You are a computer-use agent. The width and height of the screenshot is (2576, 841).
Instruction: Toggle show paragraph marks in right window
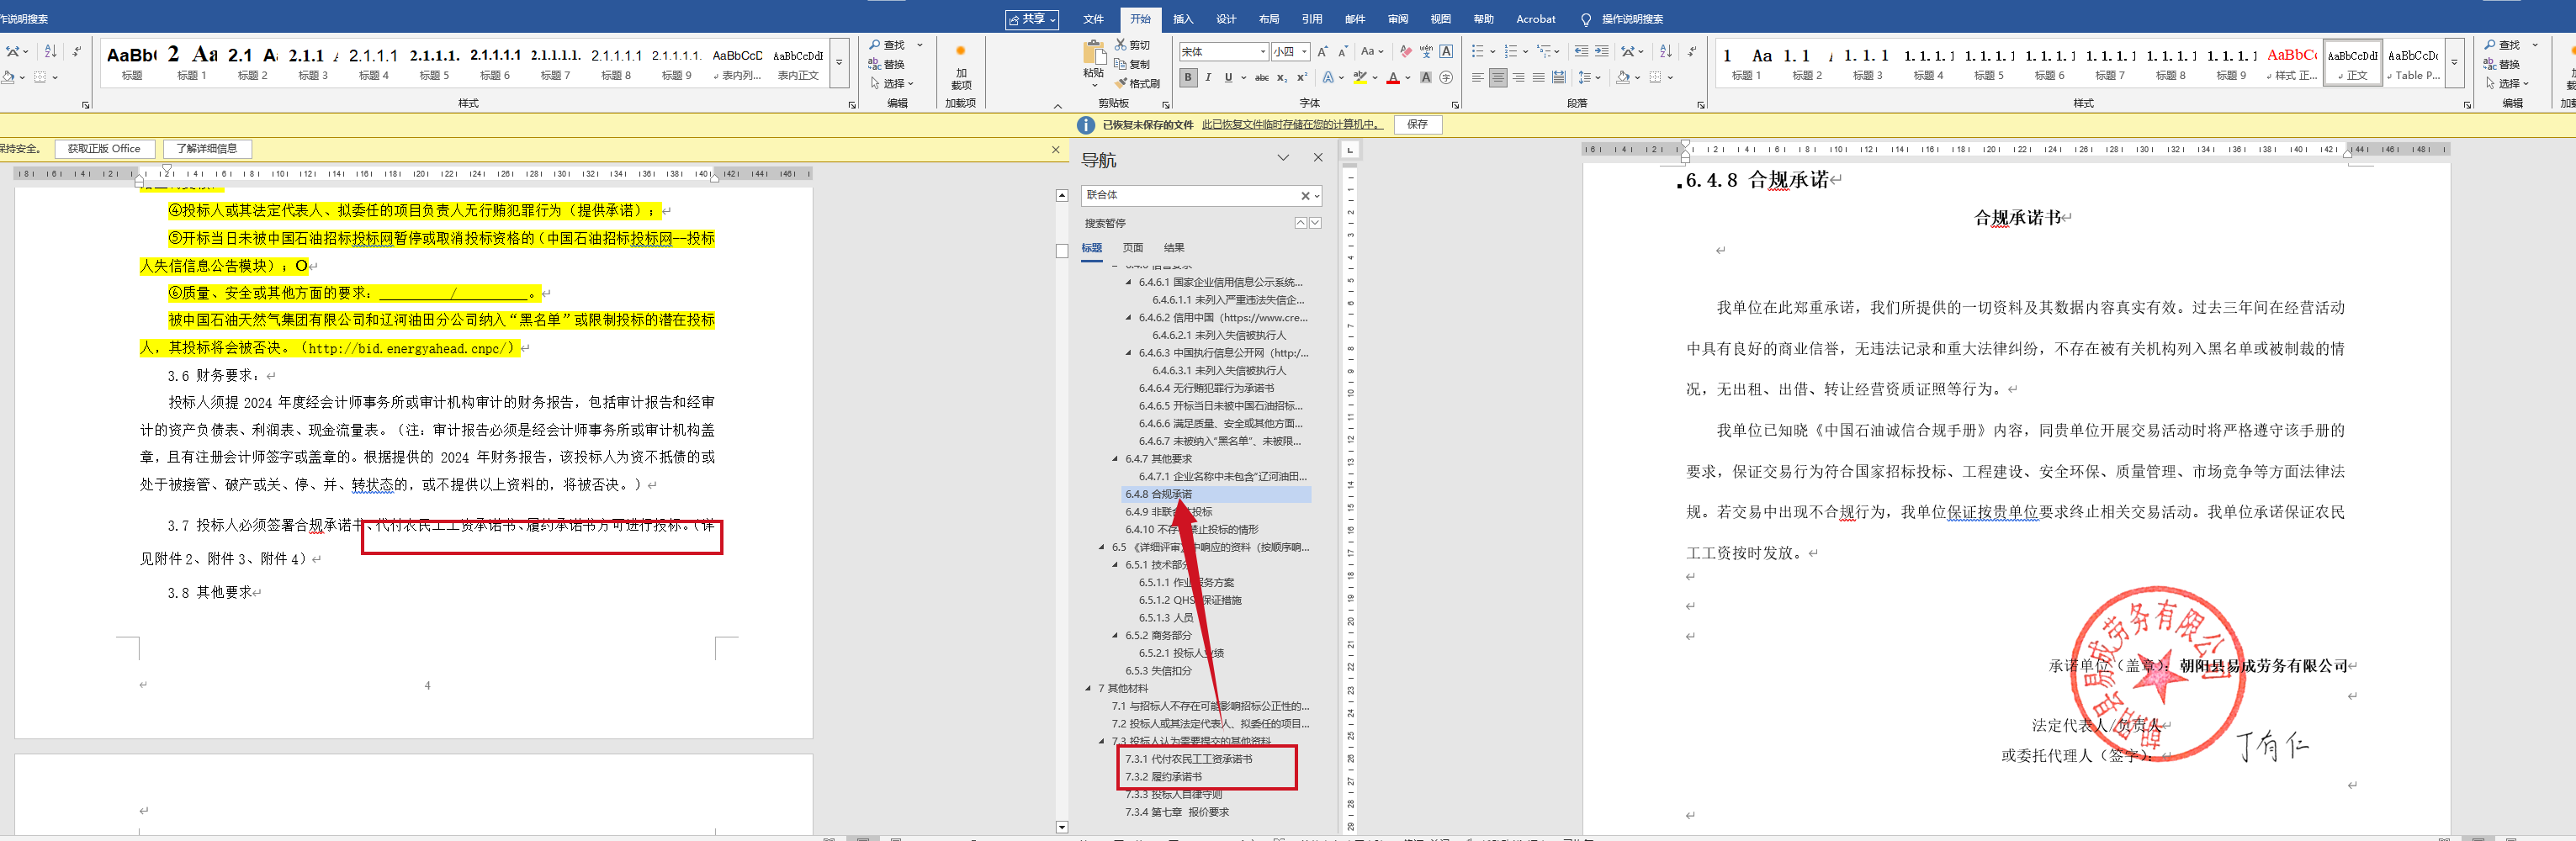[1691, 51]
